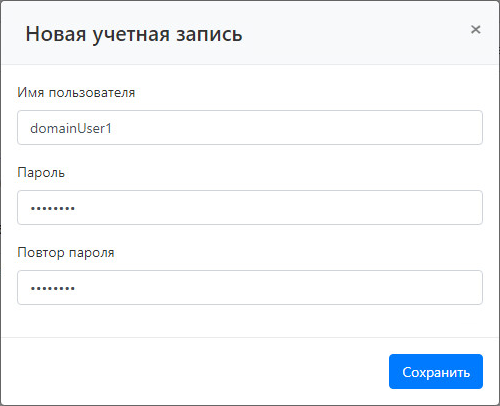Screen dimensions: 500x406
Task: Click blank area of Повтор пароля field after dots
Action: click(x=278, y=287)
